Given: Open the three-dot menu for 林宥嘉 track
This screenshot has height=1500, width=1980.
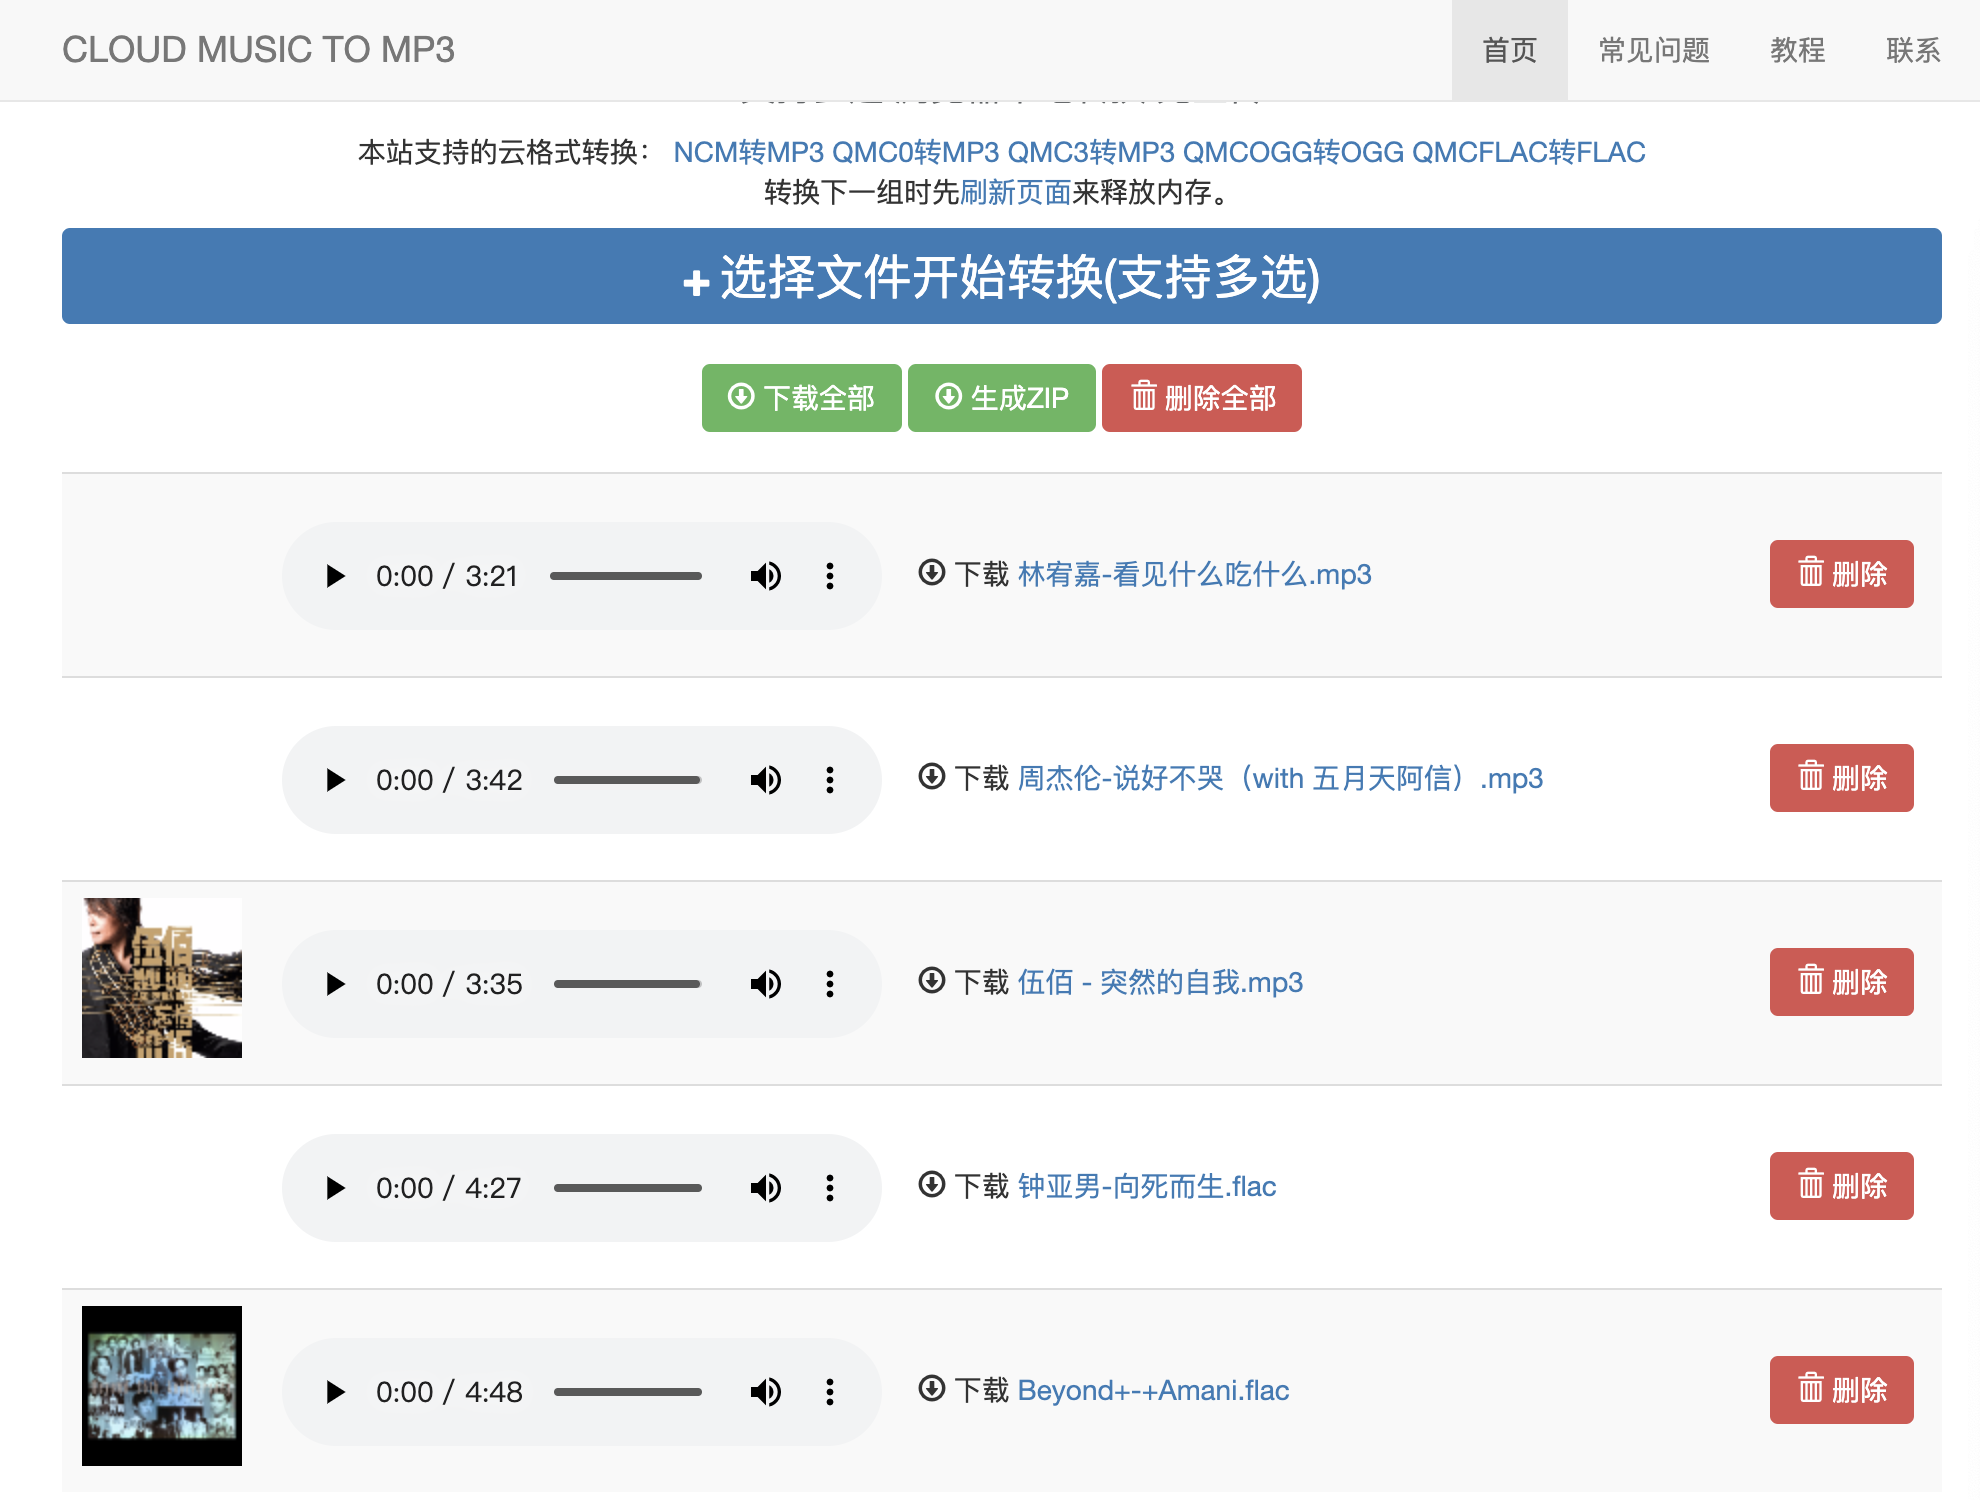Looking at the screenshot, I should [x=829, y=575].
